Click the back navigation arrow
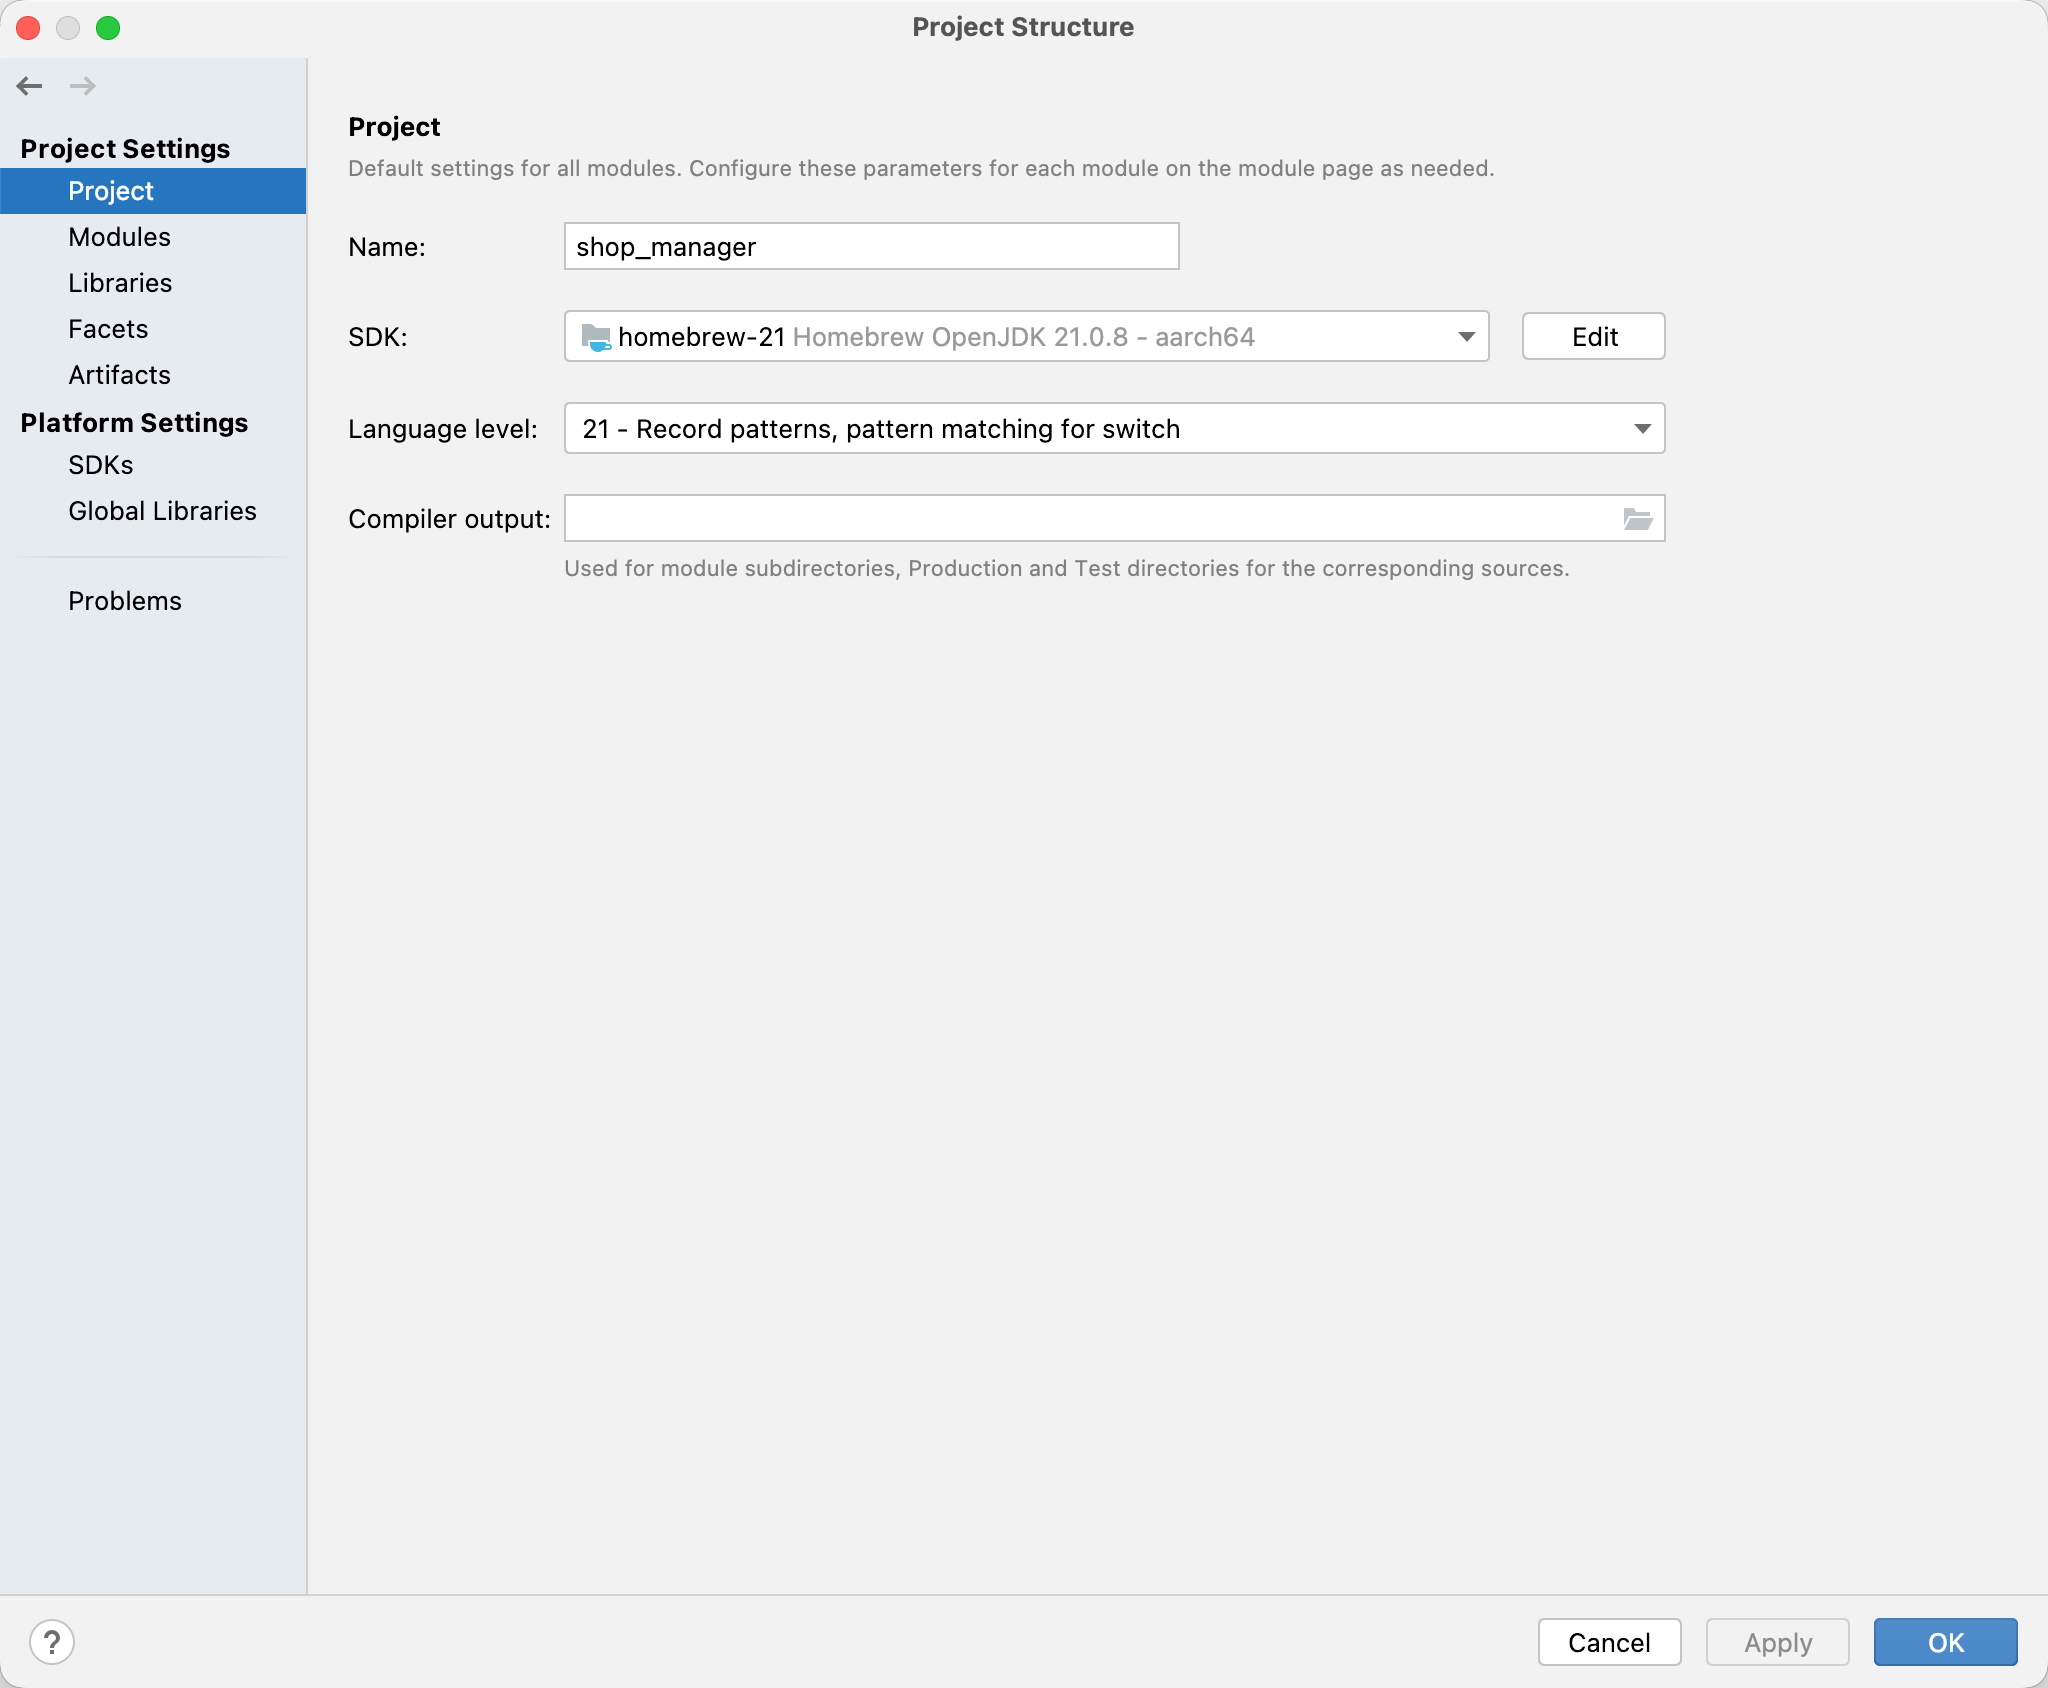 pyautogui.click(x=29, y=86)
